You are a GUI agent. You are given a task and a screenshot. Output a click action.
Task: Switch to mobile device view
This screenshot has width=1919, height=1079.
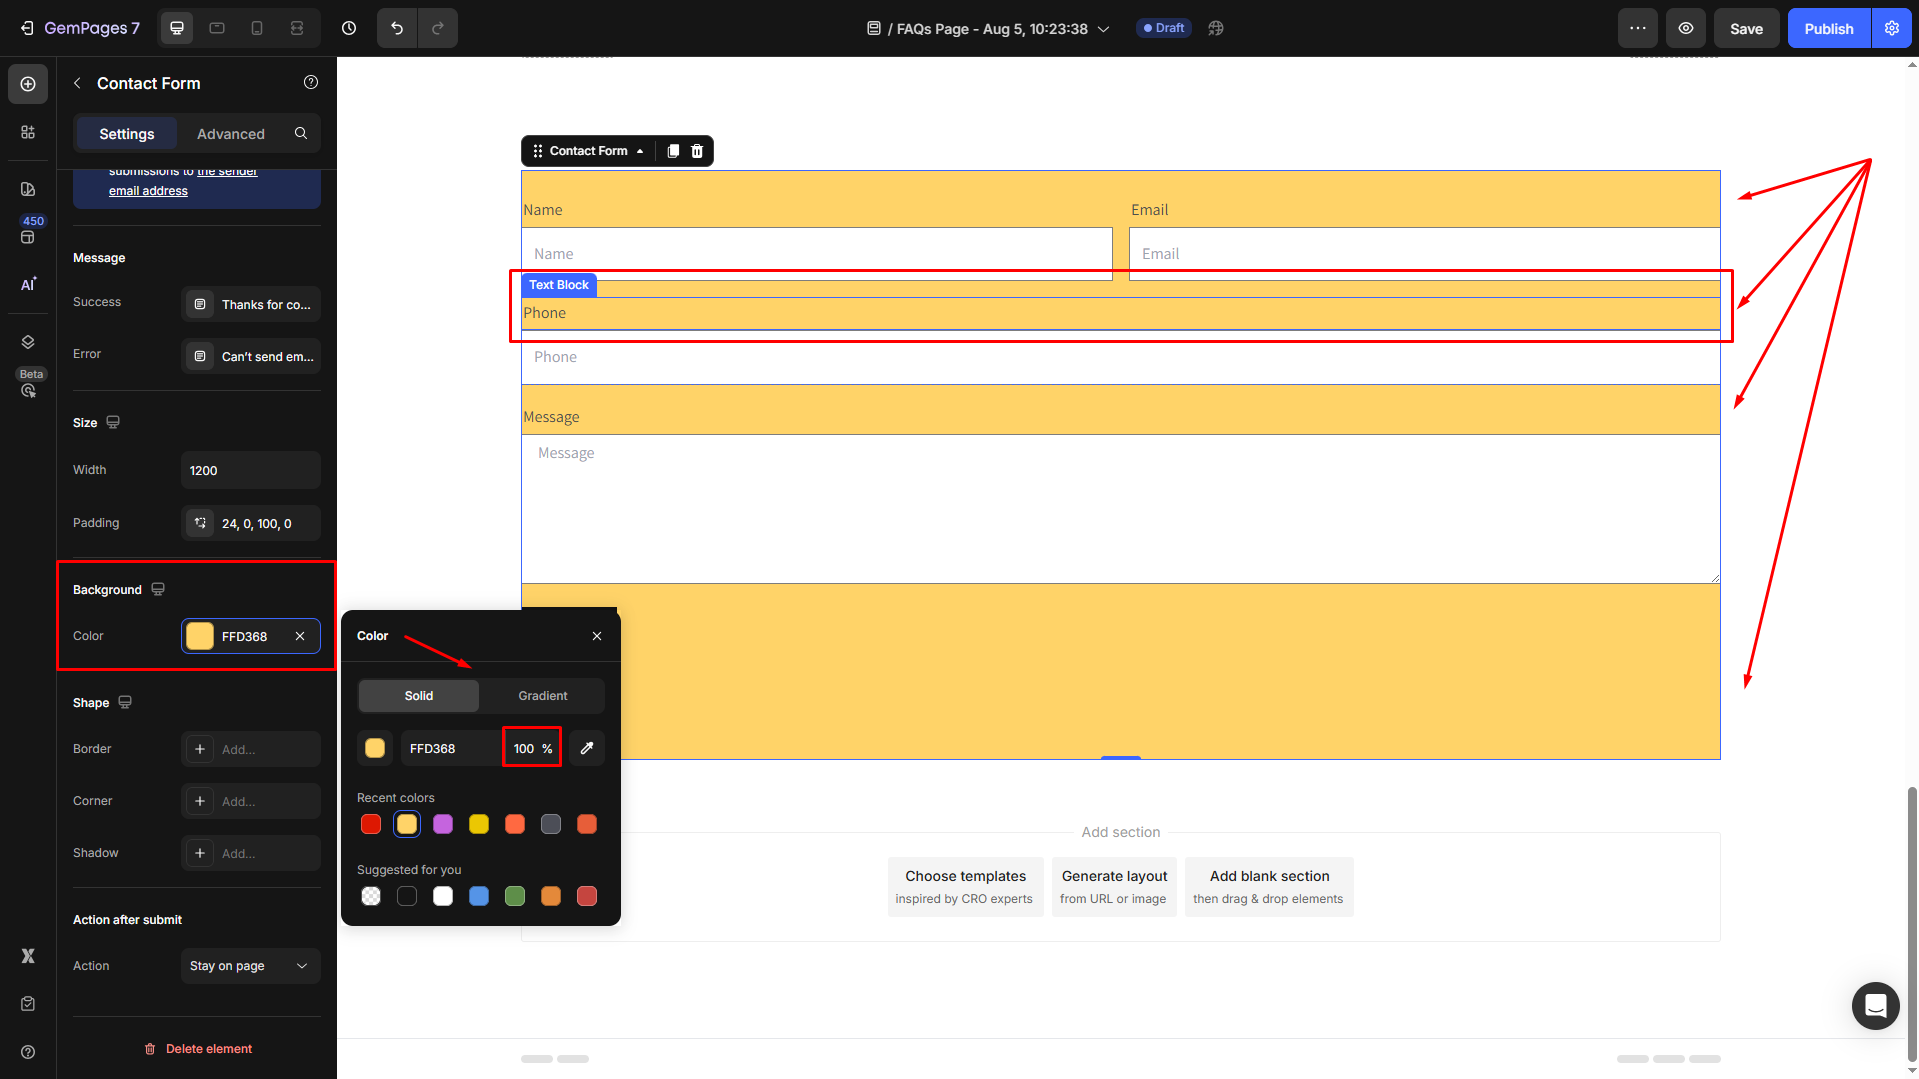point(257,28)
